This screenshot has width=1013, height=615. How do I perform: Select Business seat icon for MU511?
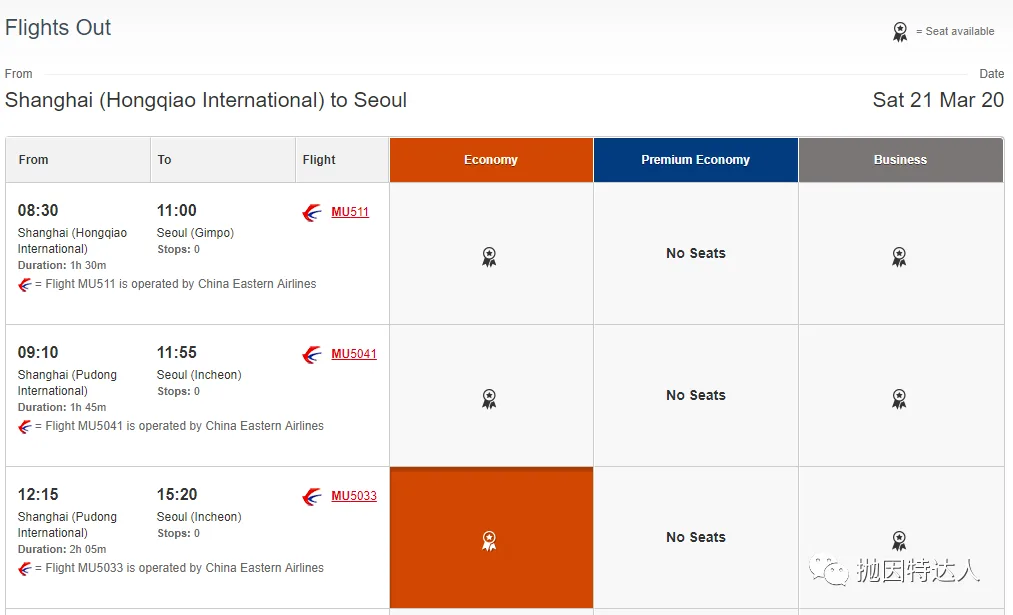click(899, 257)
